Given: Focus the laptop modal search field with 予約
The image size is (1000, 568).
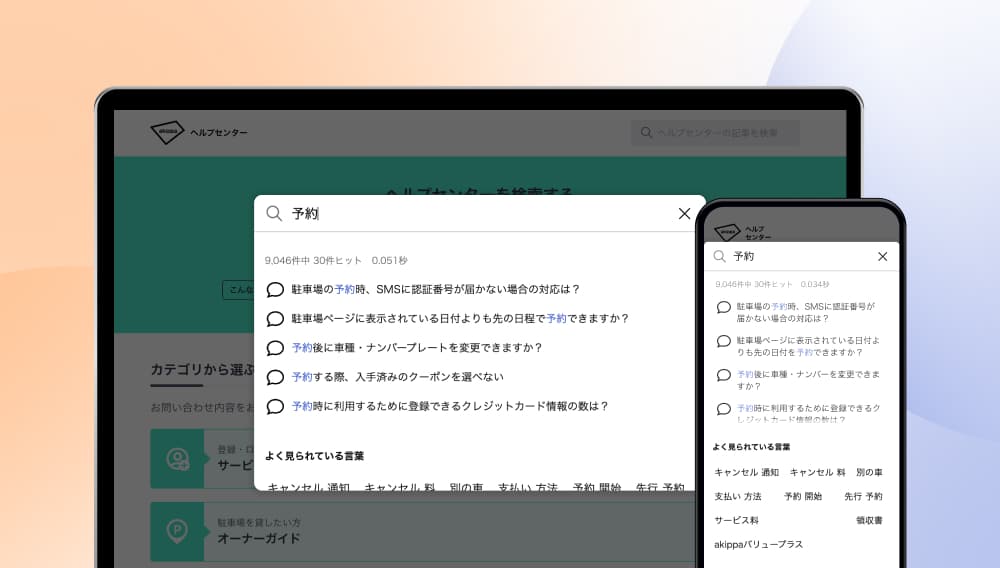Looking at the screenshot, I should pos(478,214).
